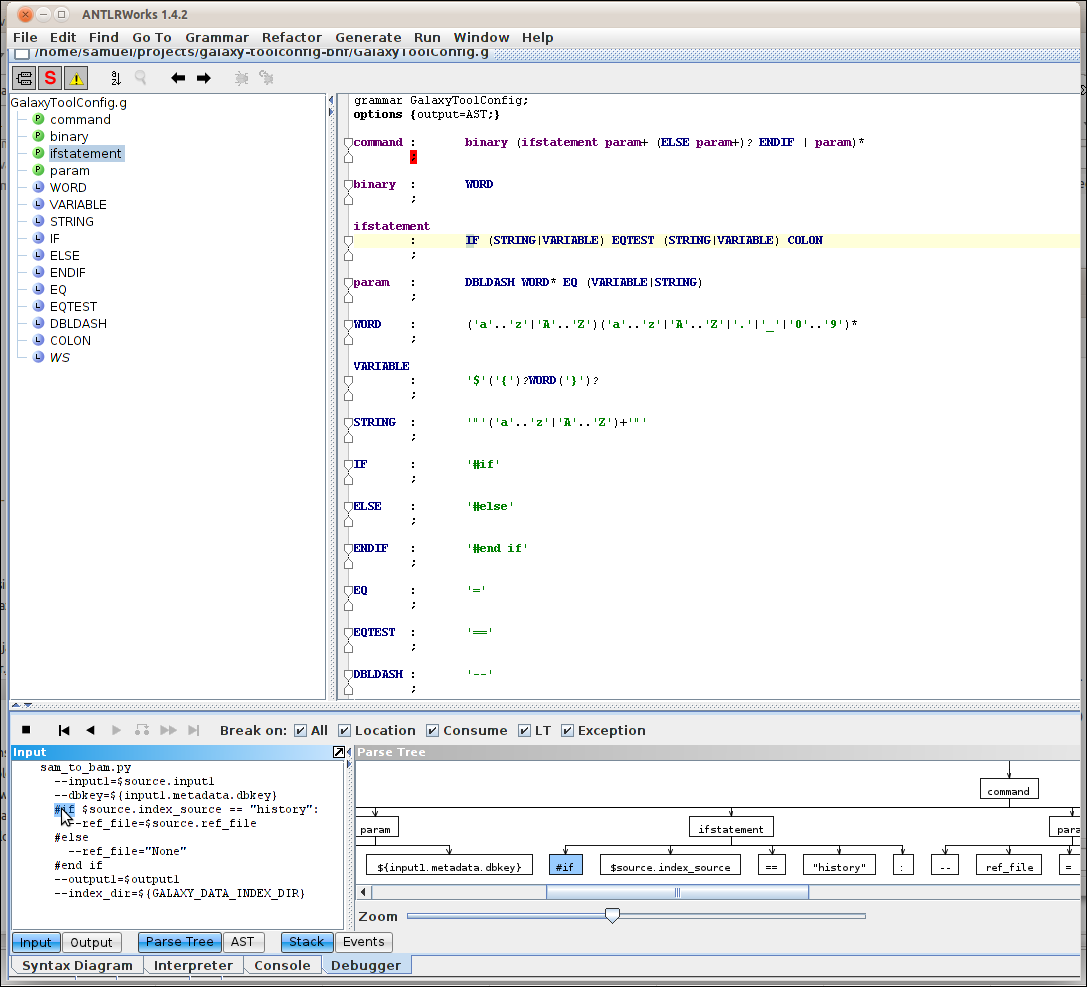
Task: Collapse the WORD rule fold marker
Action: click(348, 325)
